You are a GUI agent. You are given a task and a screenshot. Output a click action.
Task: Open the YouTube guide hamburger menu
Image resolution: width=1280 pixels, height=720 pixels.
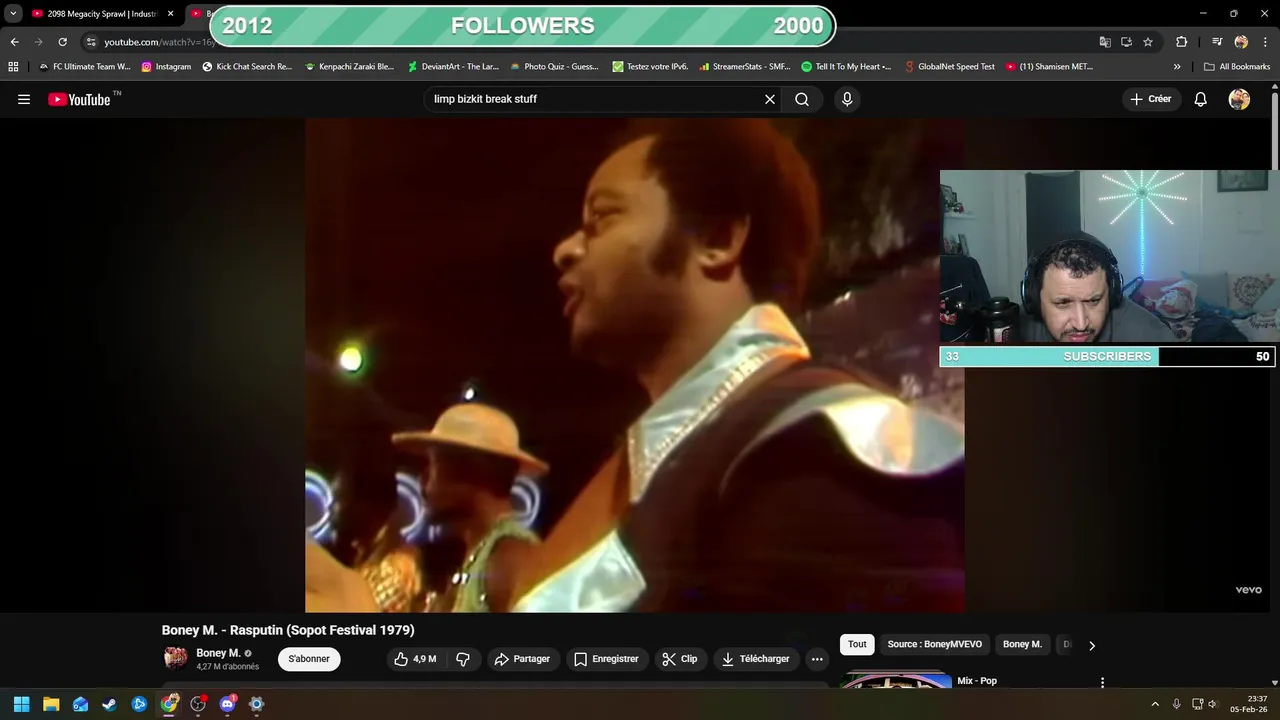24,99
